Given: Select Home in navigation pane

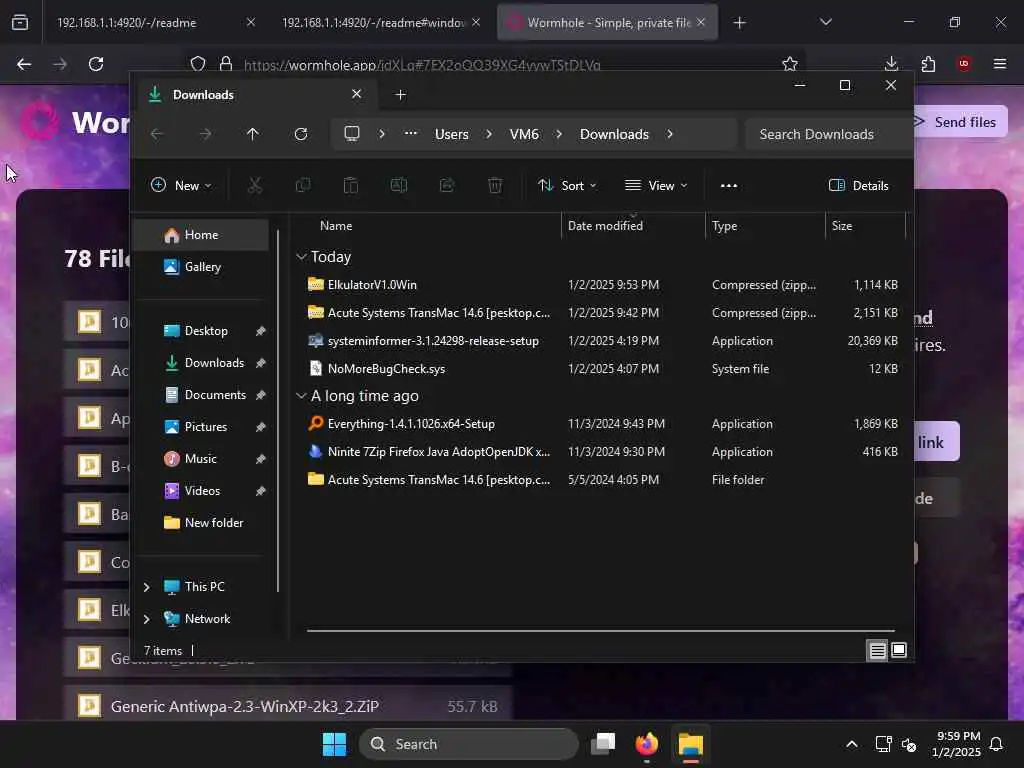Looking at the screenshot, I should [x=202, y=235].
